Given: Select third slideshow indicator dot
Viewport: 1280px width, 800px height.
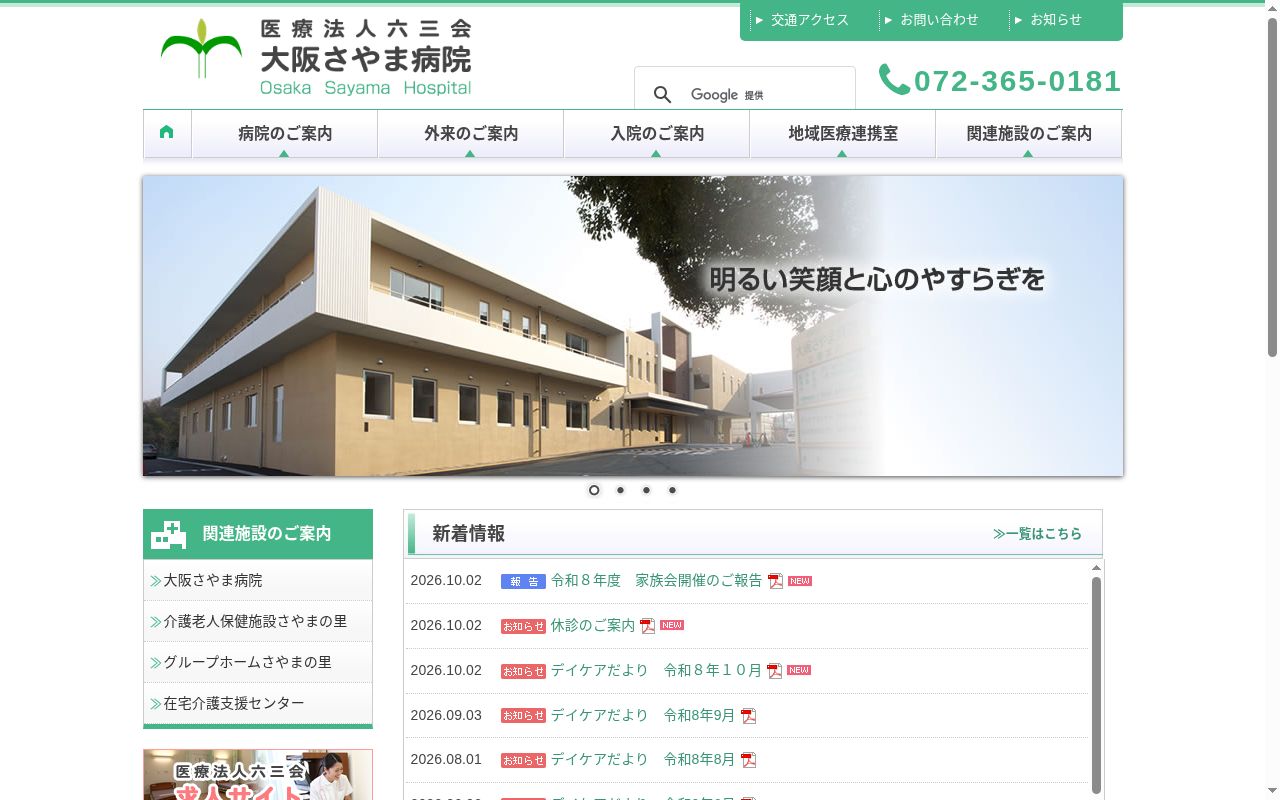Looking at the screenshot, I should 646,490.
